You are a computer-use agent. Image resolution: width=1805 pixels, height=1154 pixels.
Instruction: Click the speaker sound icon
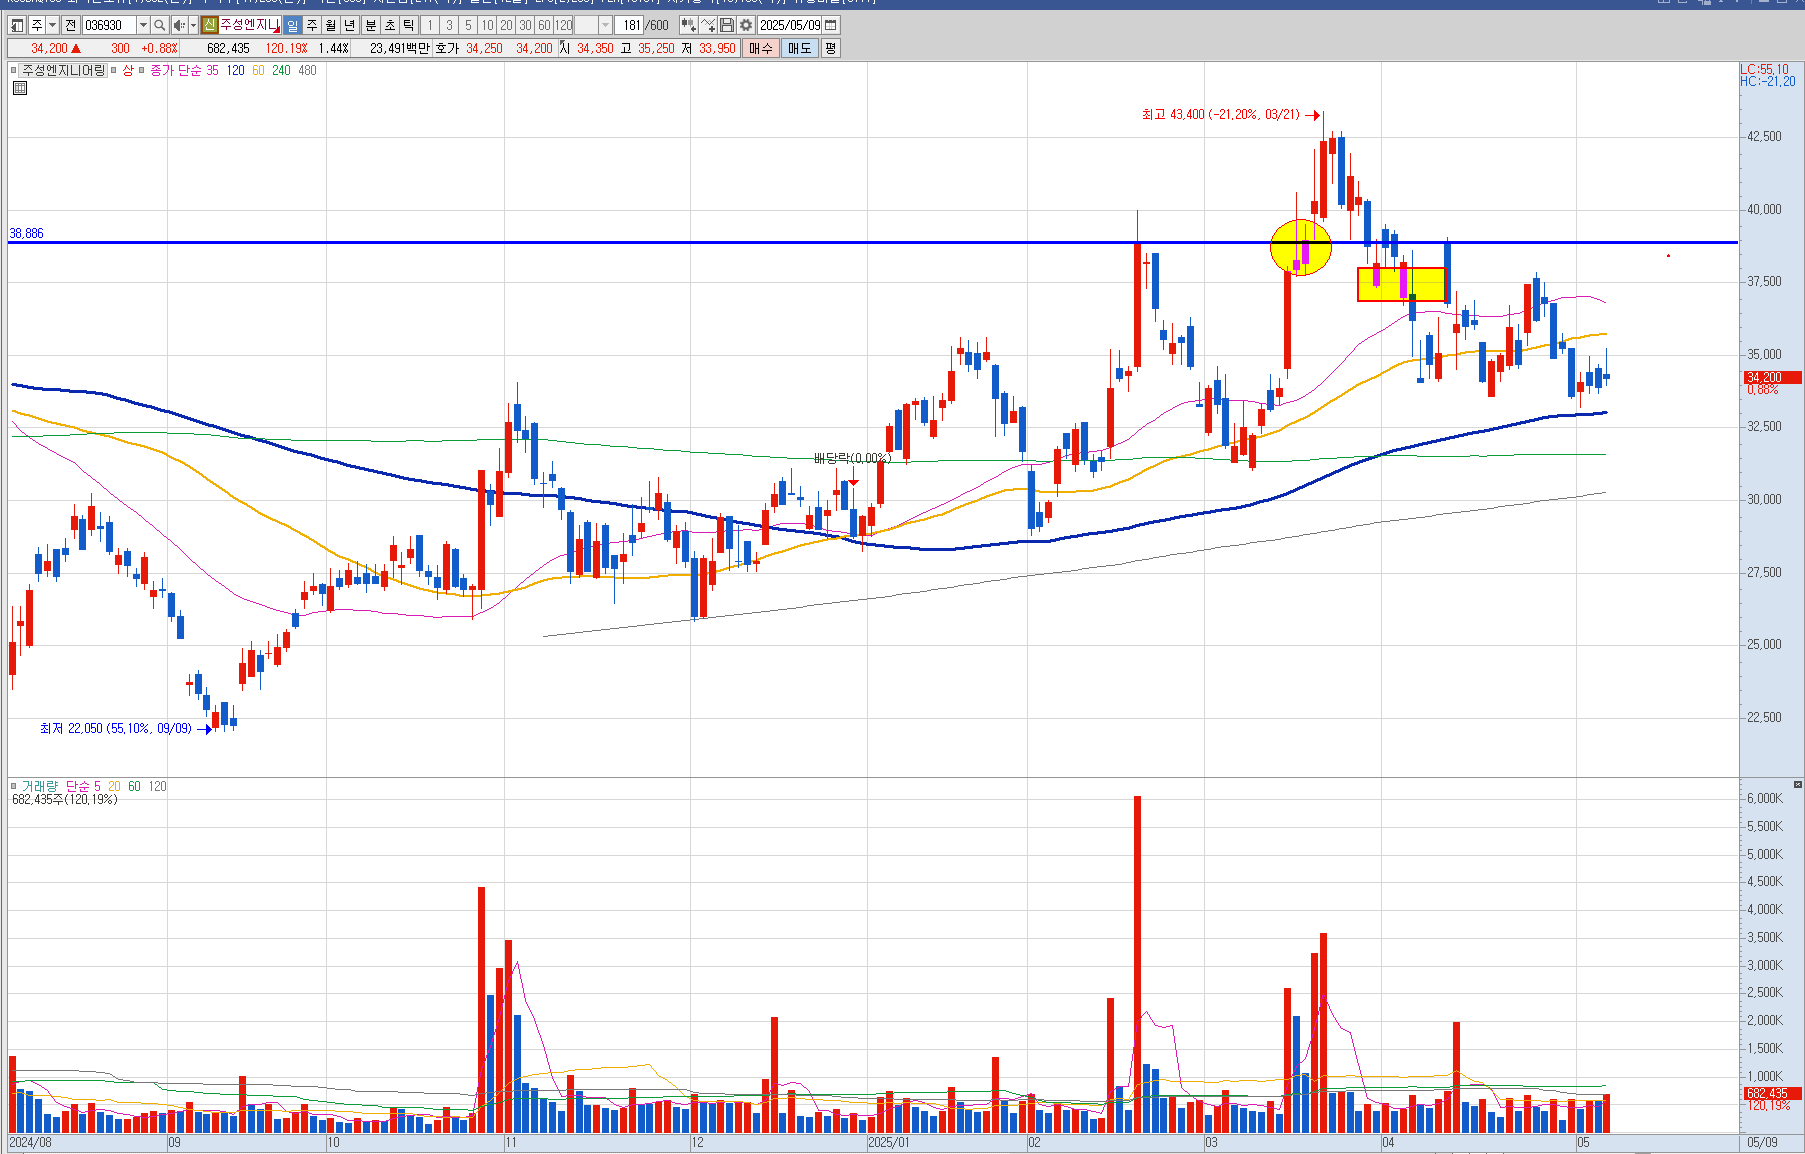178,25
